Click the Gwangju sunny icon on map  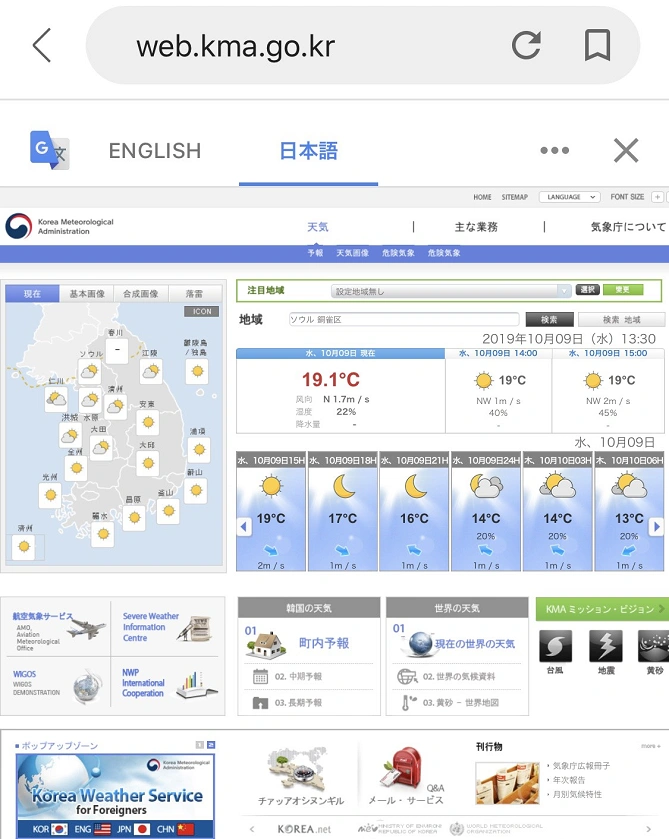point(51,495)
